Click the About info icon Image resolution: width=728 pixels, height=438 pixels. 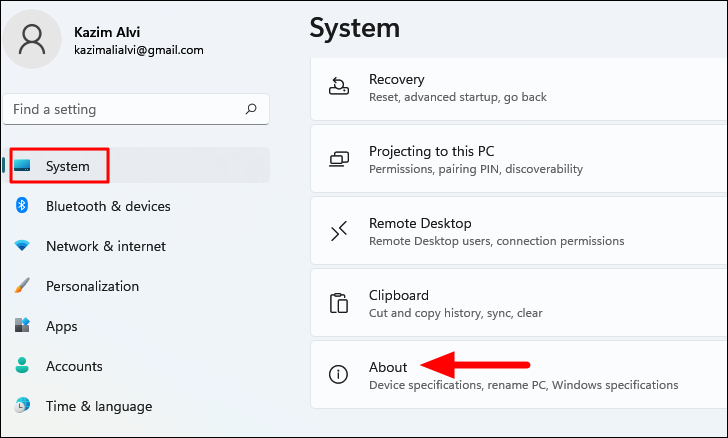(340, 375)
